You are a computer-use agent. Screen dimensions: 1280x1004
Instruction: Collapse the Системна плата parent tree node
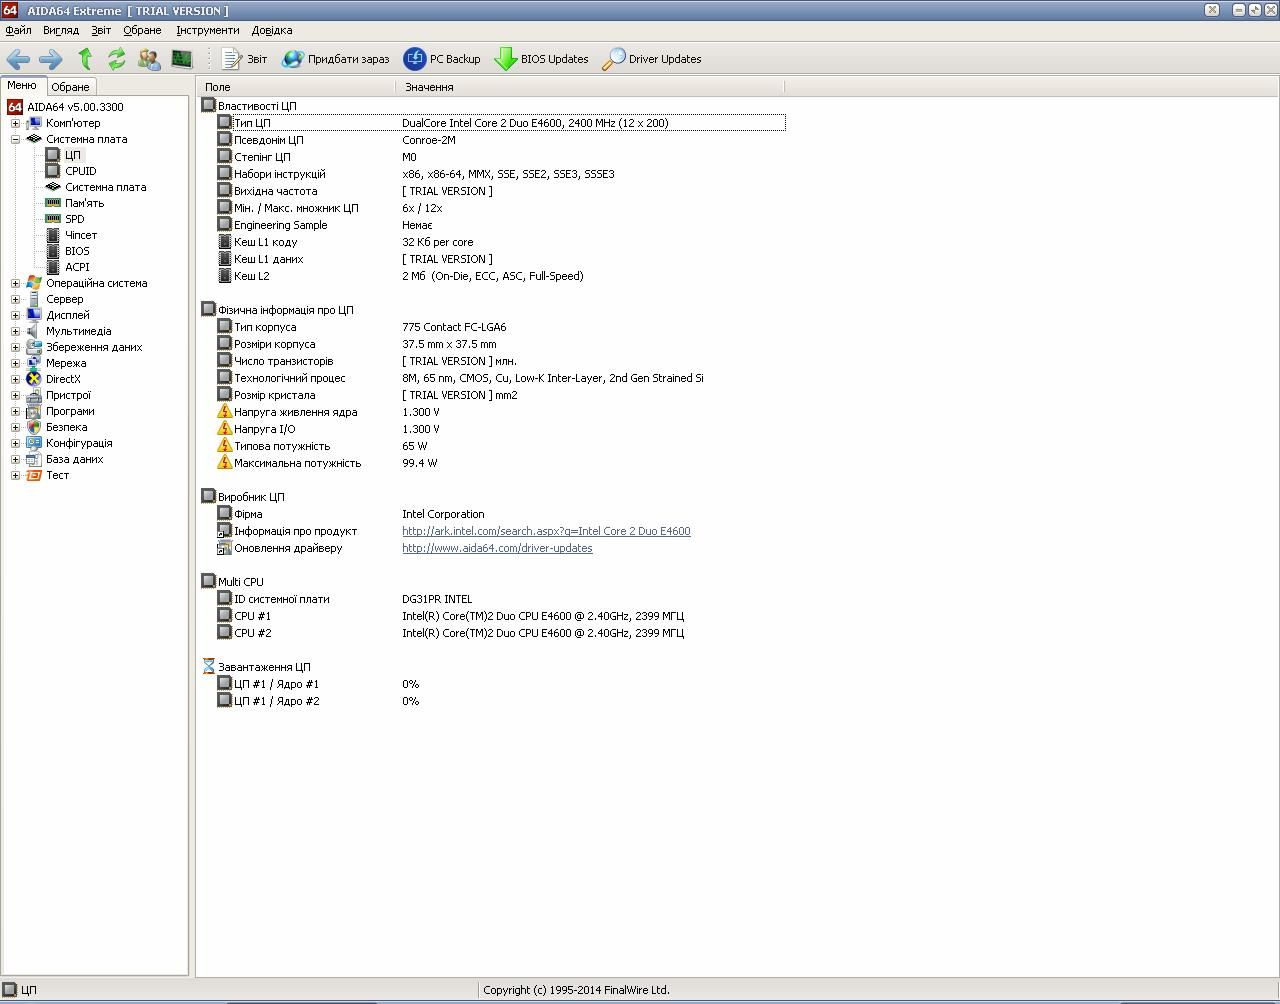coord(15,139)
